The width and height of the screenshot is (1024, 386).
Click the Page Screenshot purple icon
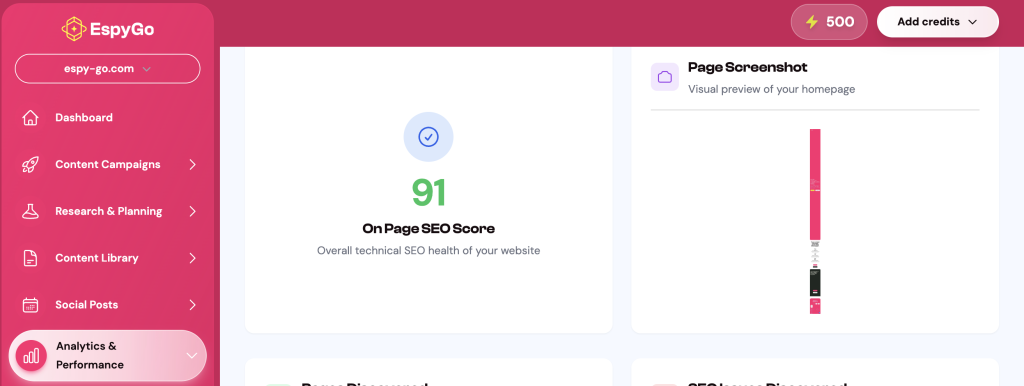(665, 77)
